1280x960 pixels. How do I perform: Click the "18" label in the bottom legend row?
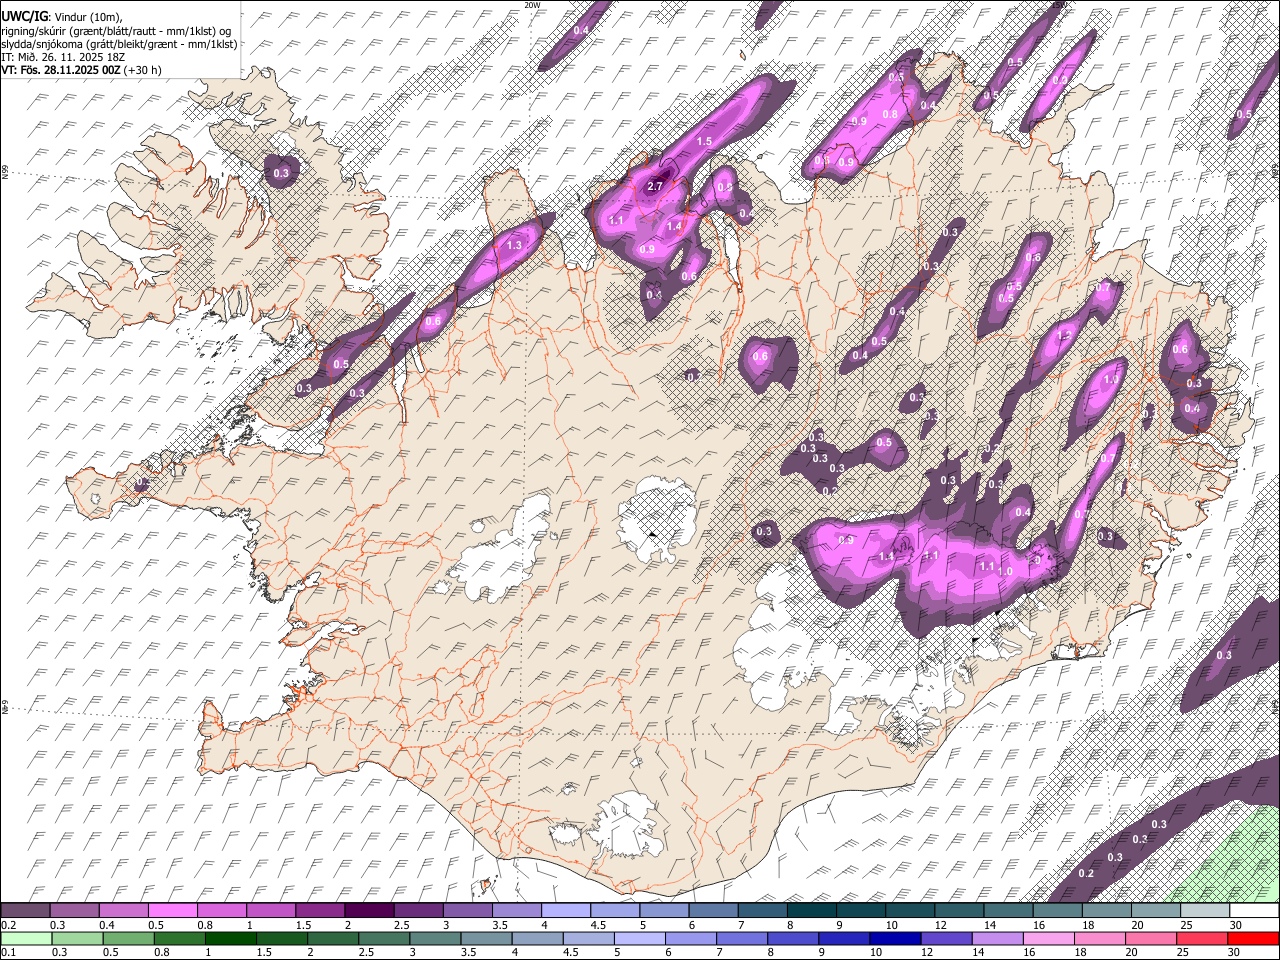tap(1080, 952)
